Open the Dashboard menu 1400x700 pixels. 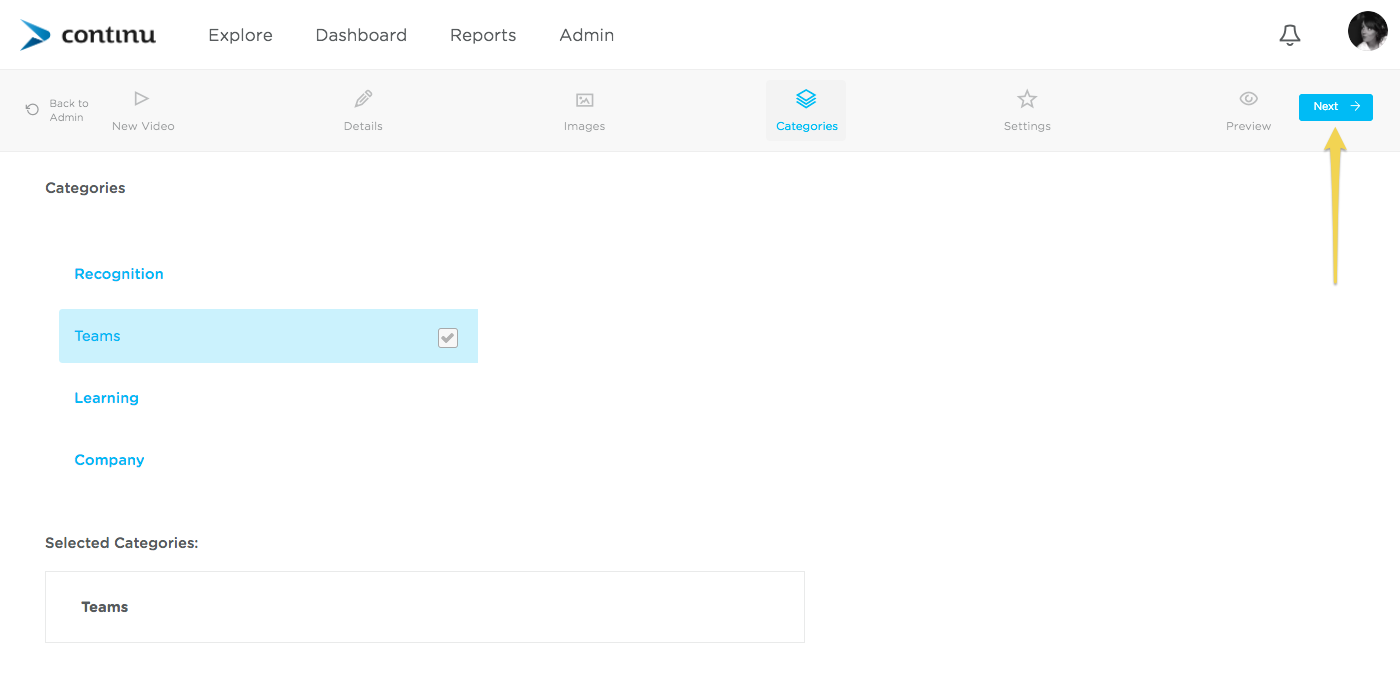[x=361, y=35]
